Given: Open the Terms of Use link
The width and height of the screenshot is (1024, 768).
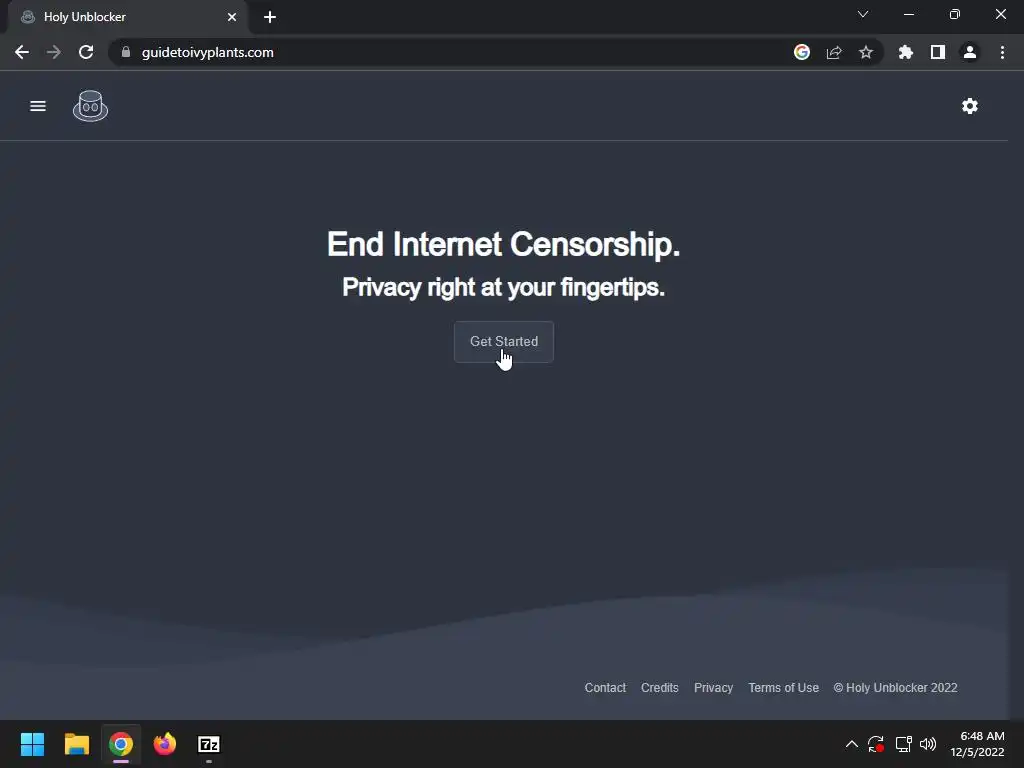Looking at the screenshot, I should (x=783, y=688).
